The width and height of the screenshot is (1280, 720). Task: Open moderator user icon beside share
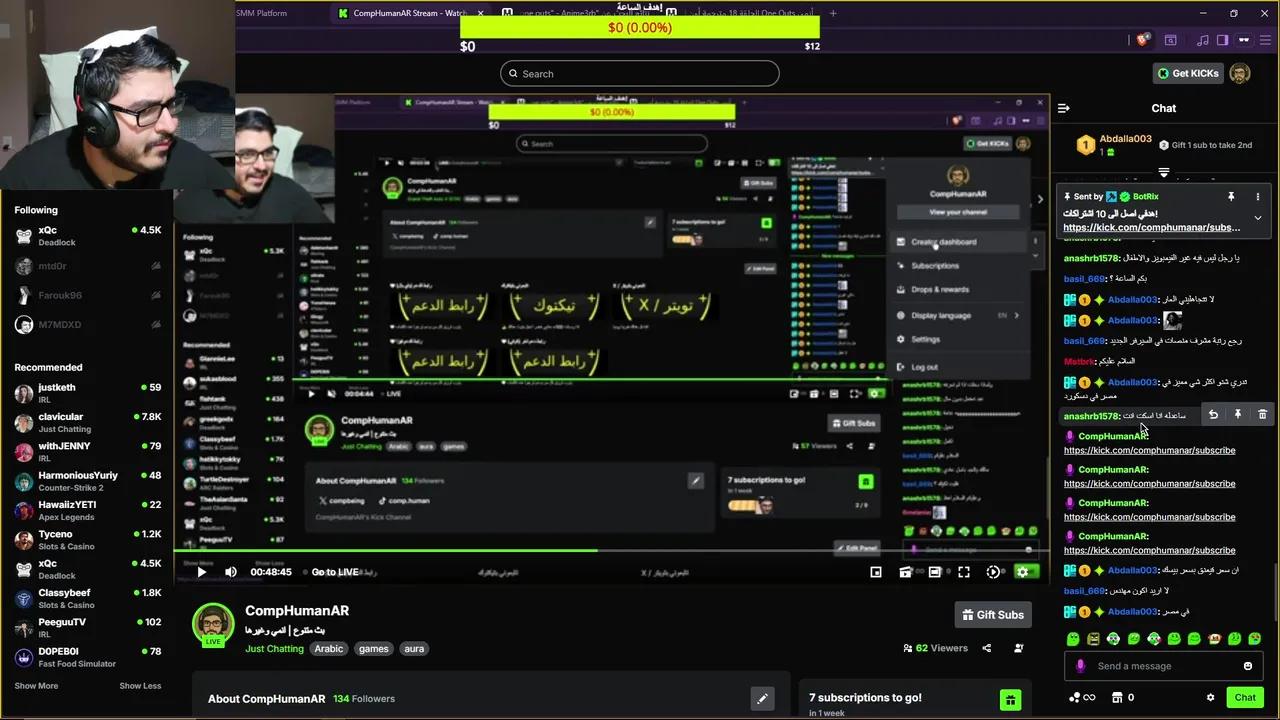click(1019, 648)
